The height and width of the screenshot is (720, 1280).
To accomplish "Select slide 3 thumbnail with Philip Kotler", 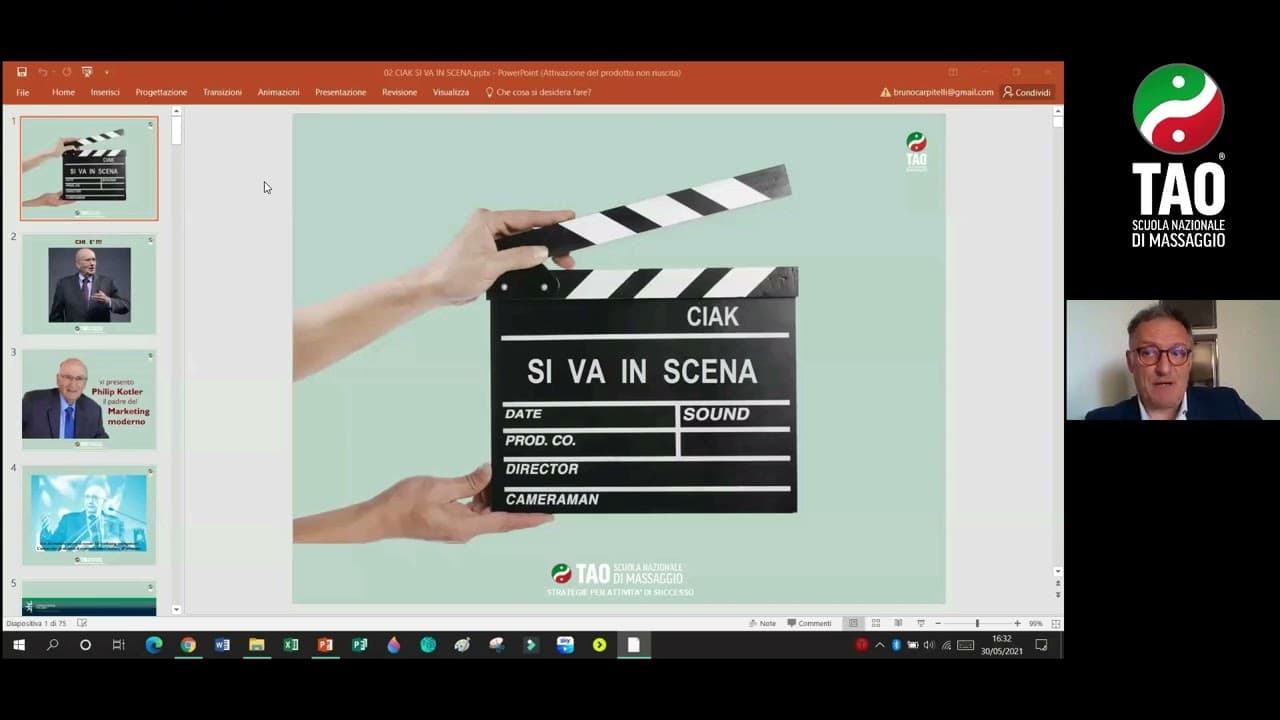I will [88, 398].
